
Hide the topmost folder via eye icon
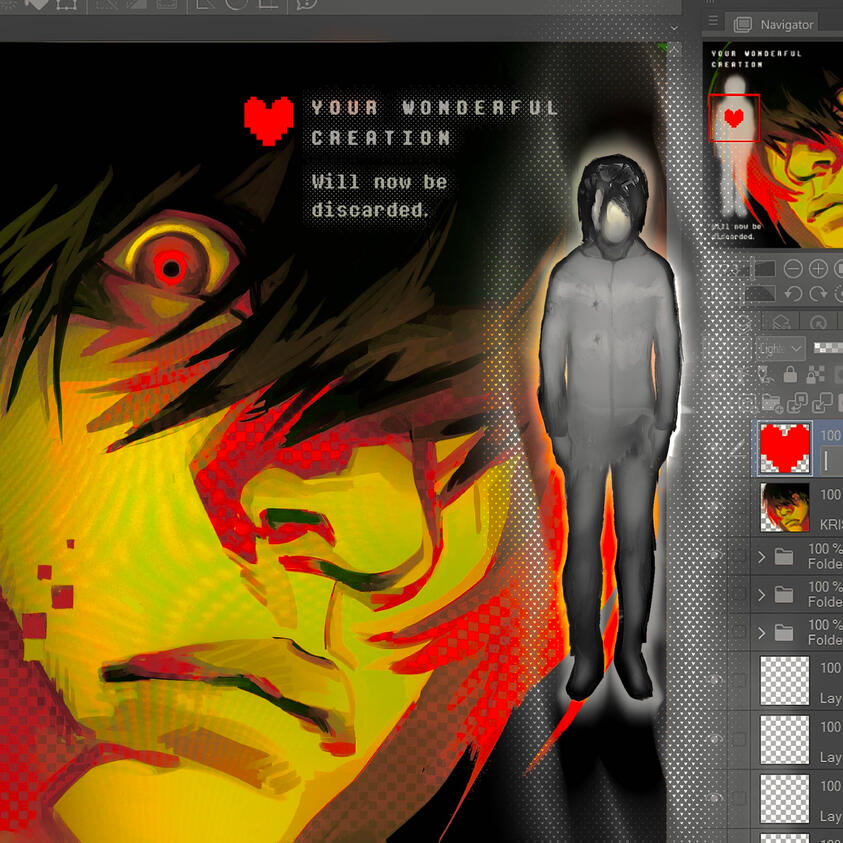(x=715, y=556)
